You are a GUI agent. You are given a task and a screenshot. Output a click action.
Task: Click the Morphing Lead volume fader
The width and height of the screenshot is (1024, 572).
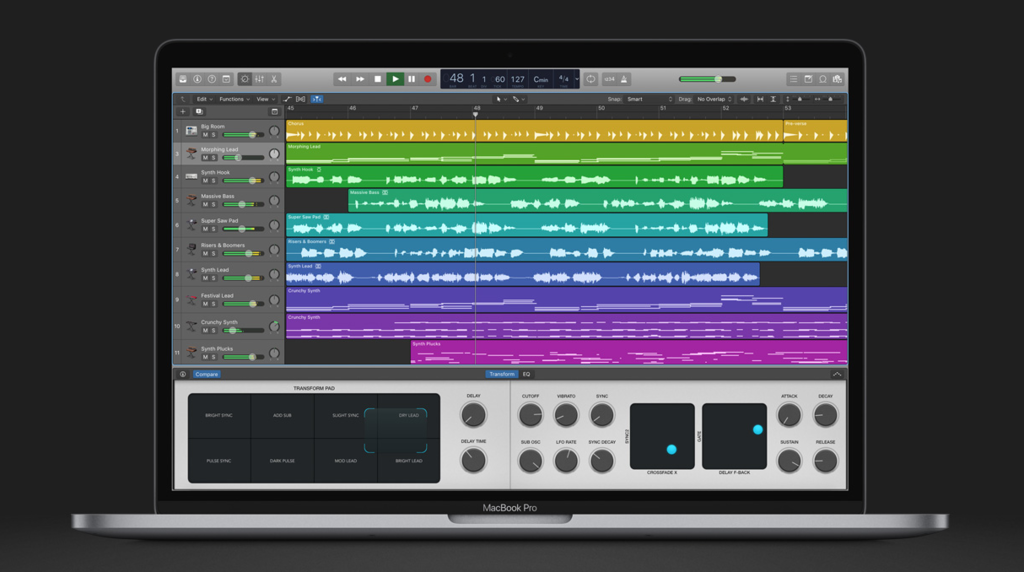click(243, 158)
